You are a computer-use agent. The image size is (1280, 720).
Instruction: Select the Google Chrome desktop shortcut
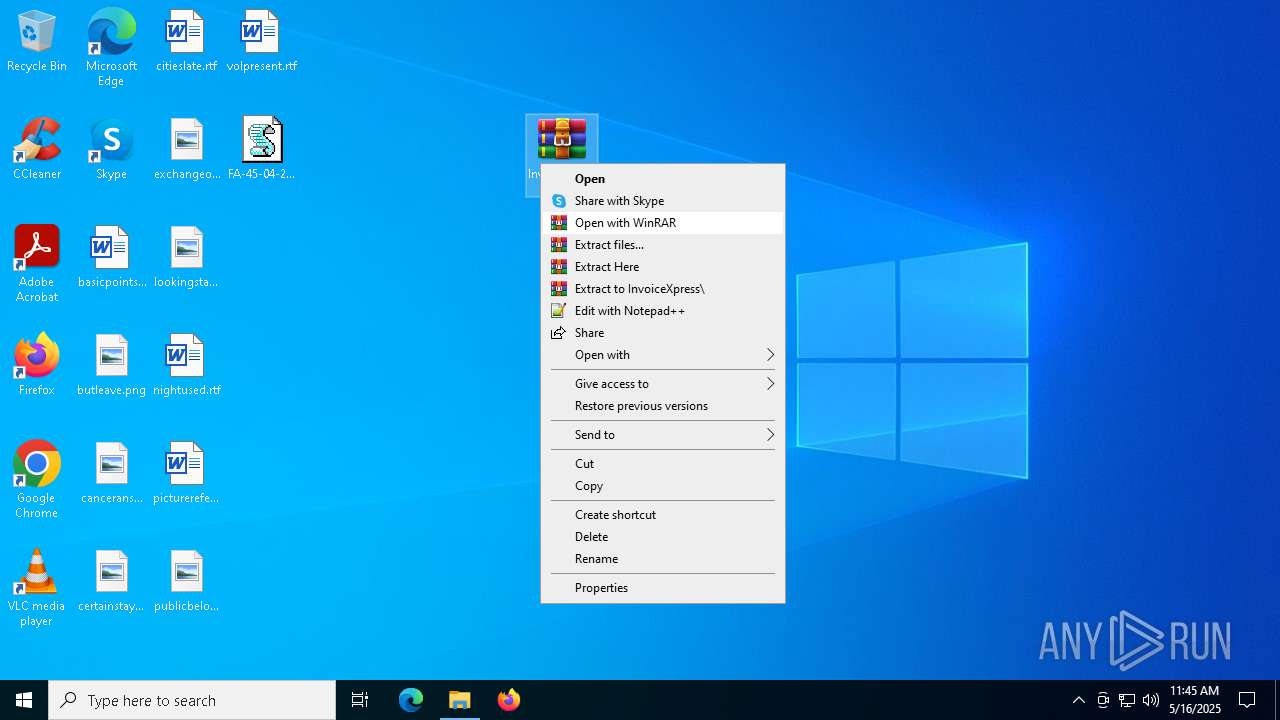tap(37, 480)
